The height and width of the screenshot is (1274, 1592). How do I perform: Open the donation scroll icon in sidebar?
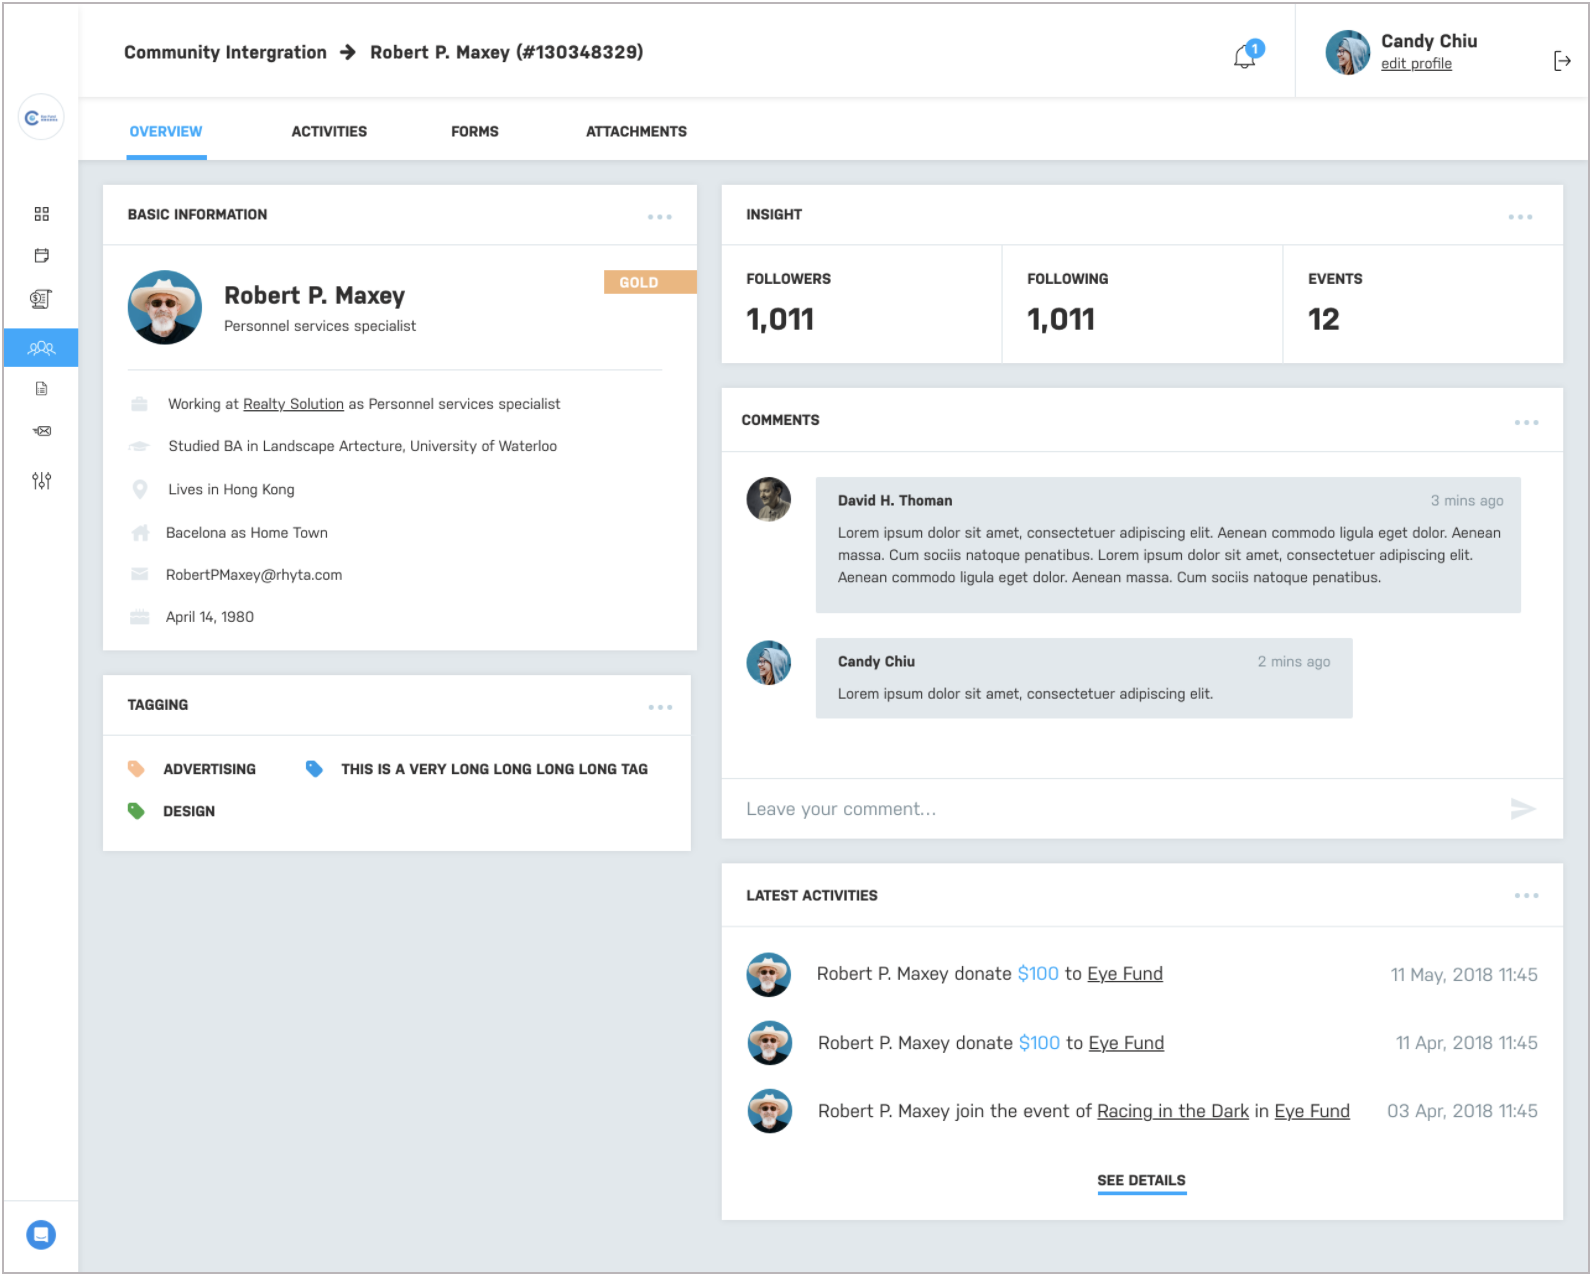pos(41,299)
